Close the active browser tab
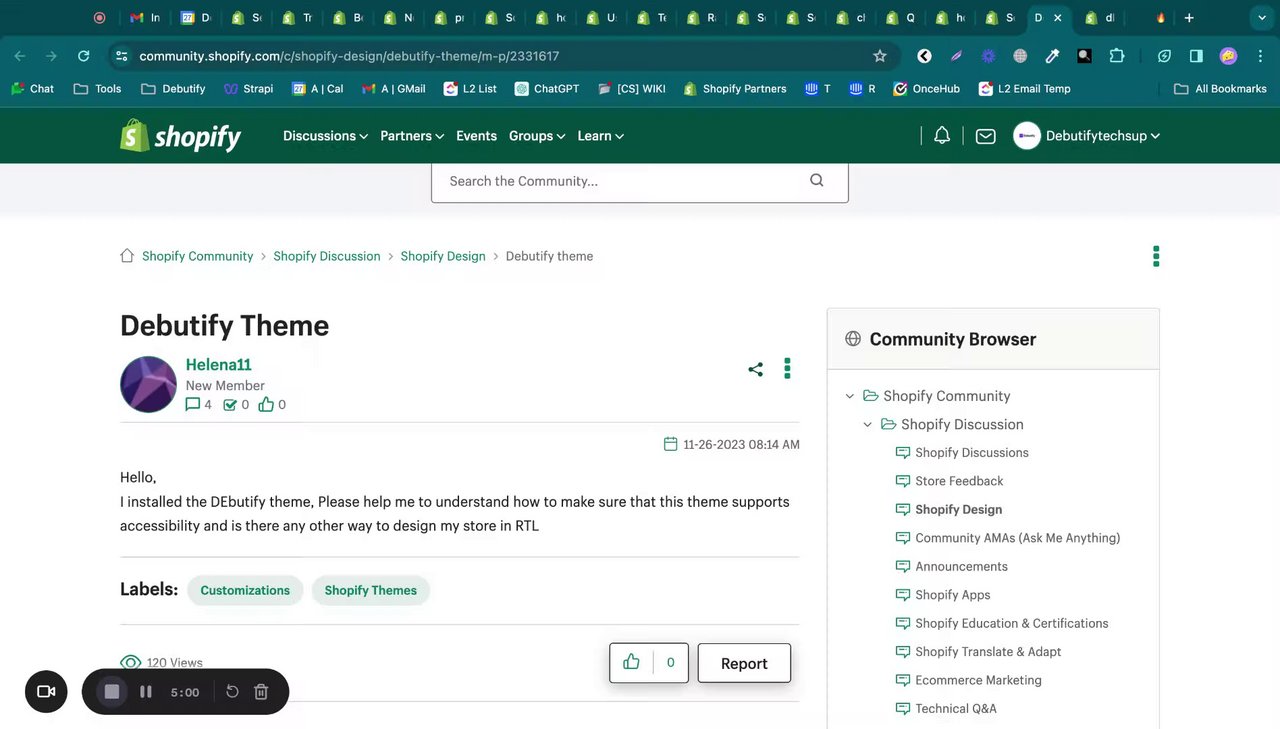 click(x=1057, y=18)
